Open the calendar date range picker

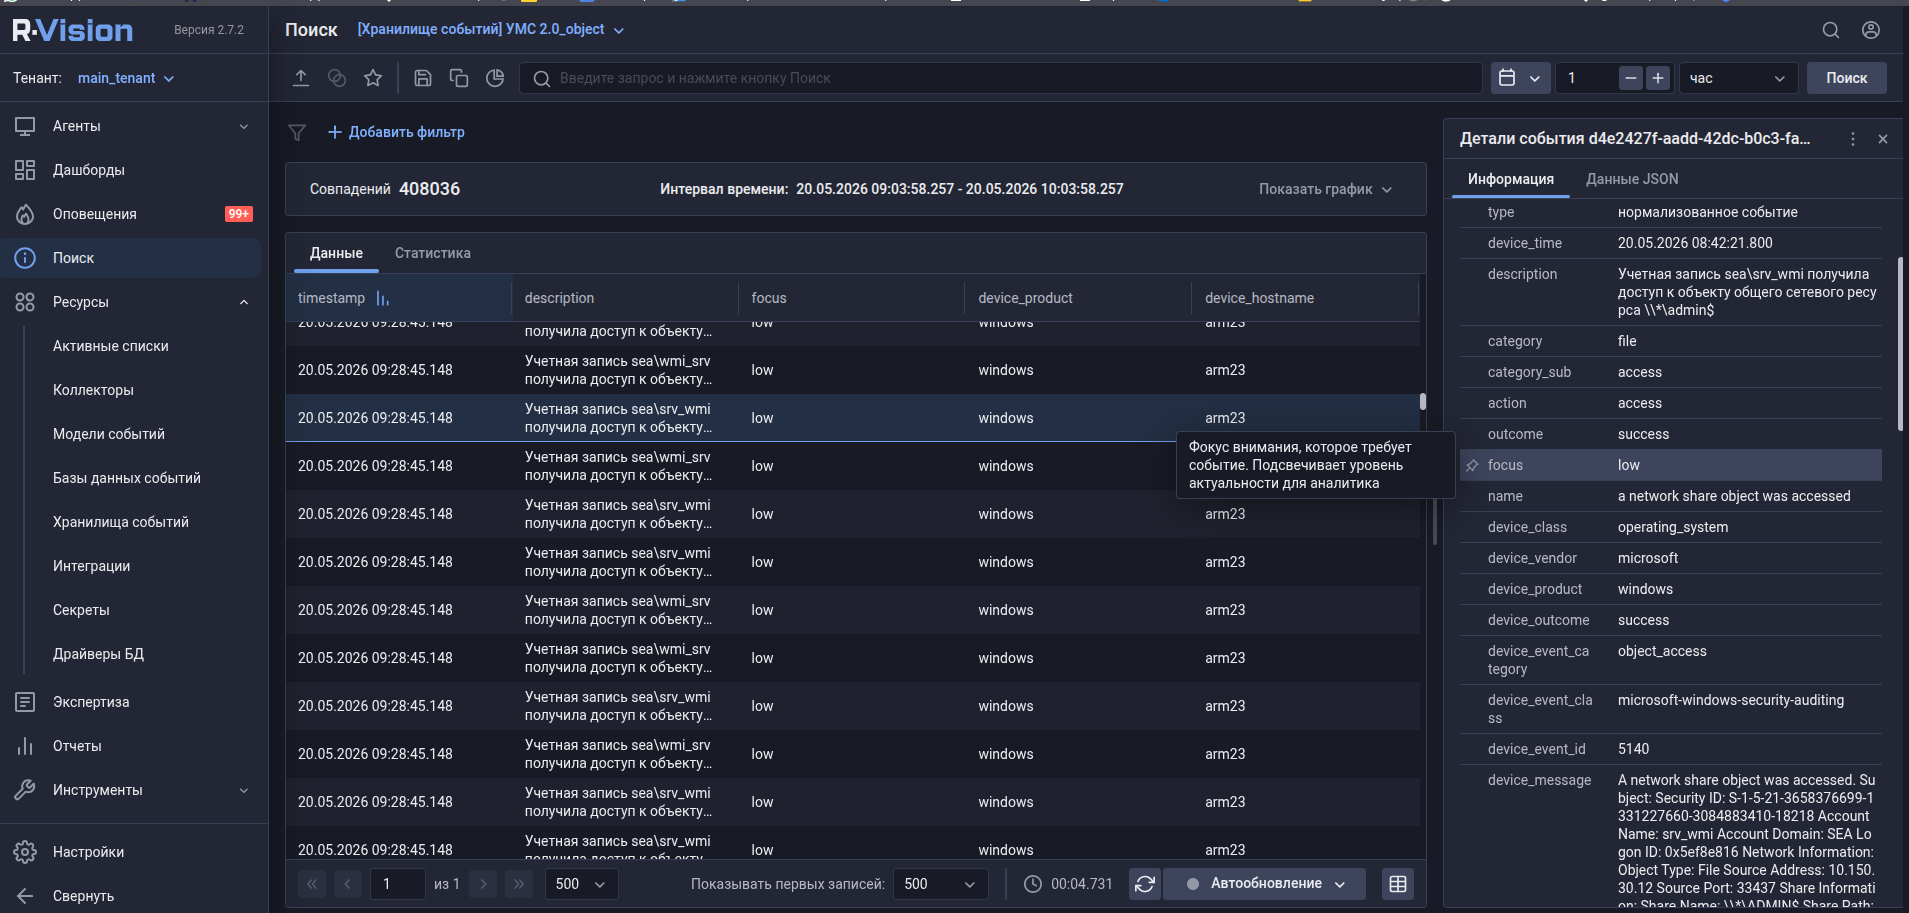click(x=1520, y=78)
